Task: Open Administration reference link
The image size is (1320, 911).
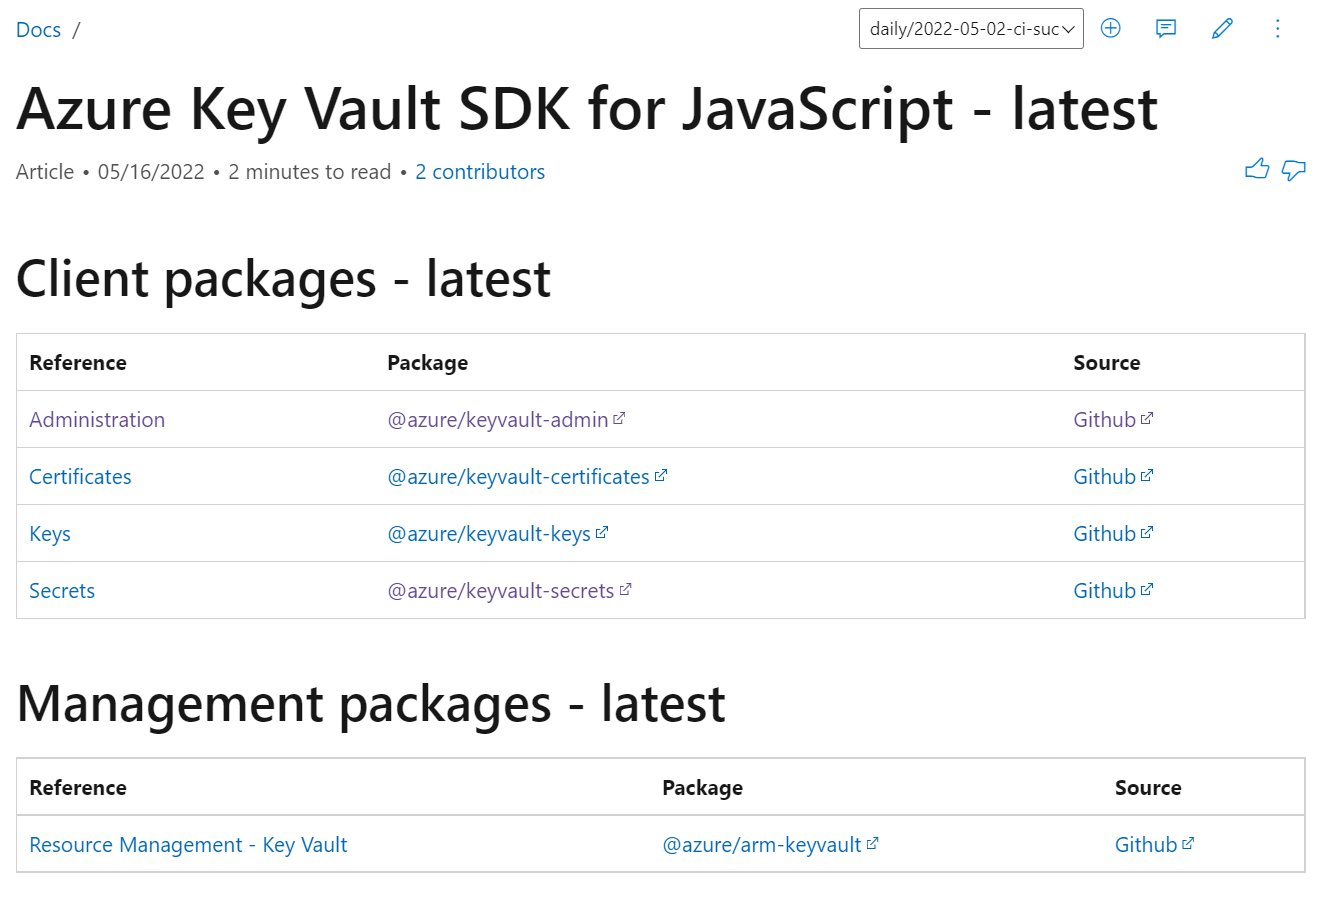Action: (x=97, y=420)
